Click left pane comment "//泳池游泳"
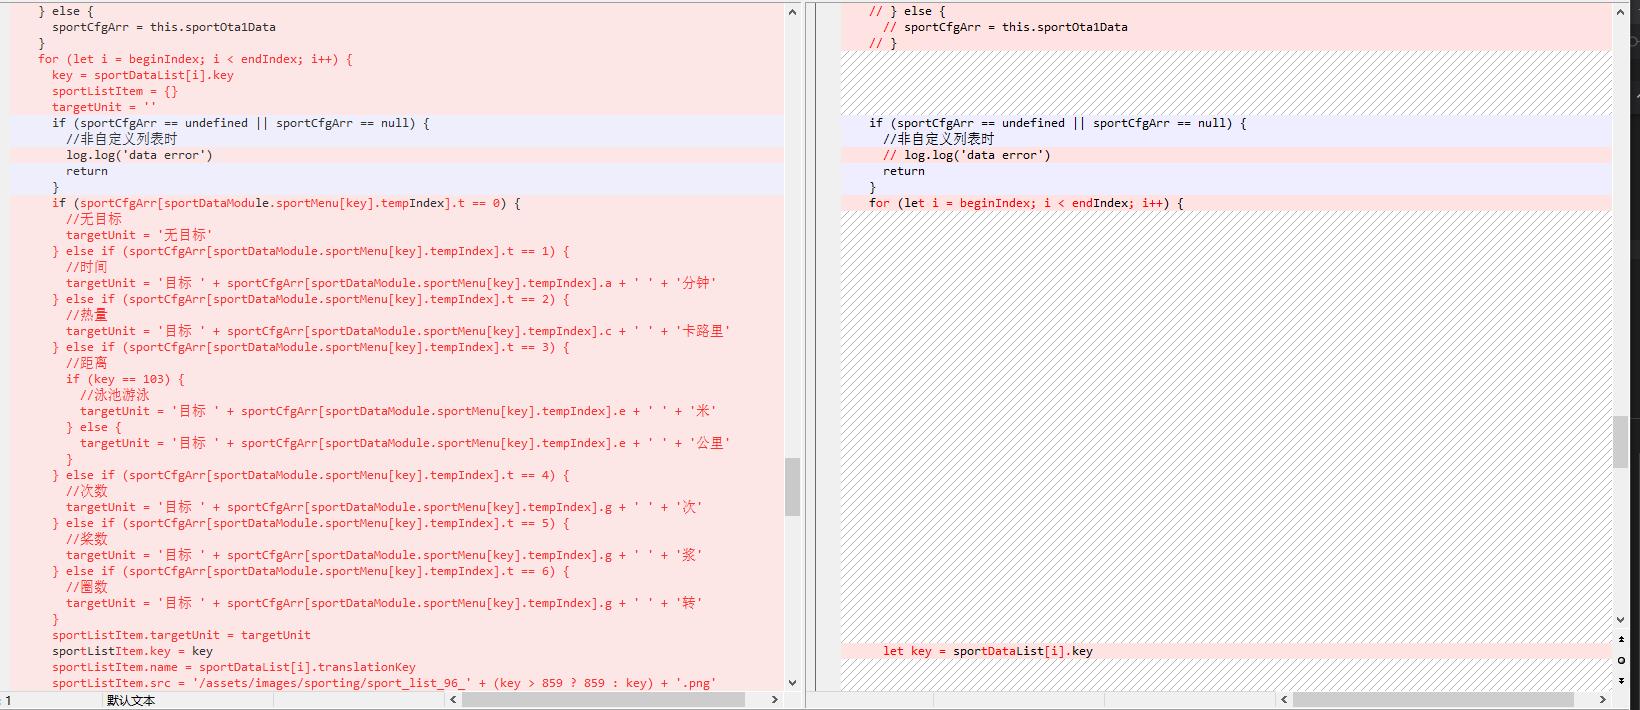1640x710 pixels. pyautogui.click(x=115, y=395)
